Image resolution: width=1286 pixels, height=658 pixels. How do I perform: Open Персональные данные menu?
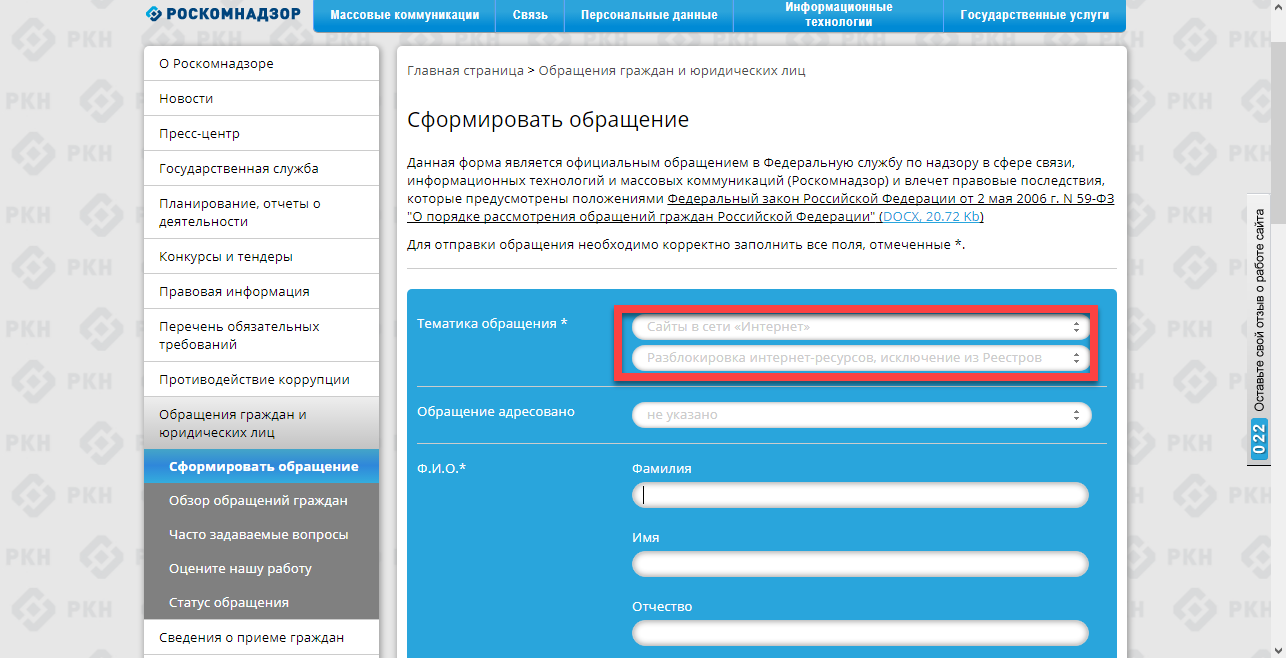649,15
